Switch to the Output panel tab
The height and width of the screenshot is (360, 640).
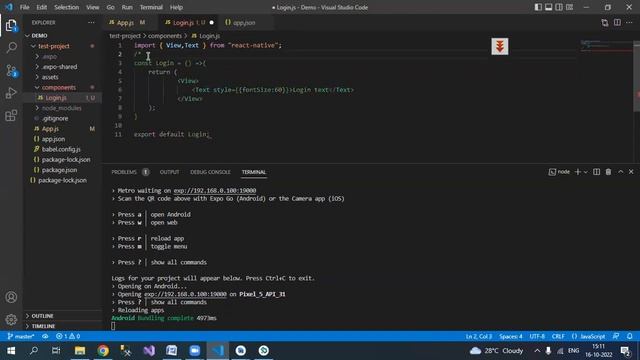(x=169, y=172)
